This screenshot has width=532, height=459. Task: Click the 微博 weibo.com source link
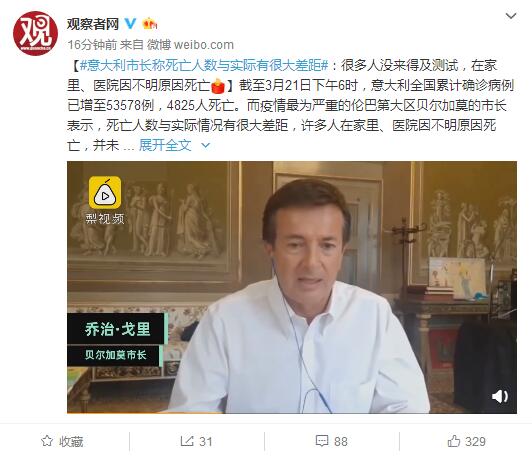[x=190, y=45]
